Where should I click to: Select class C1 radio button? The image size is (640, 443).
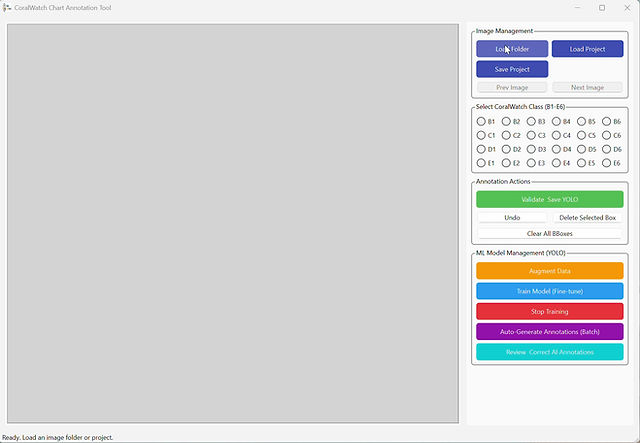tap(481, 135)
